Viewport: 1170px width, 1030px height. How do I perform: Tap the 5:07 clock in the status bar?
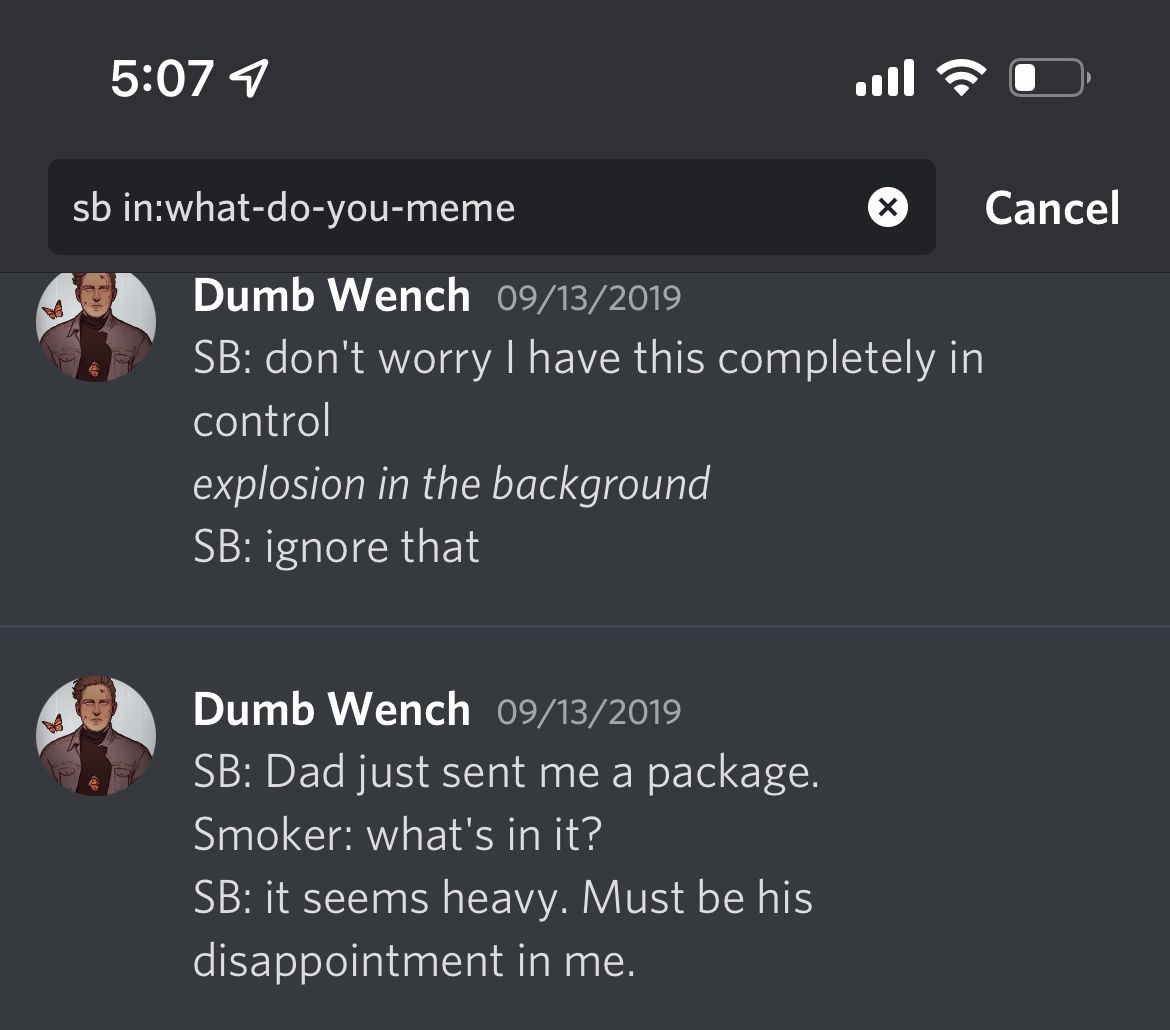click(162, 78)
